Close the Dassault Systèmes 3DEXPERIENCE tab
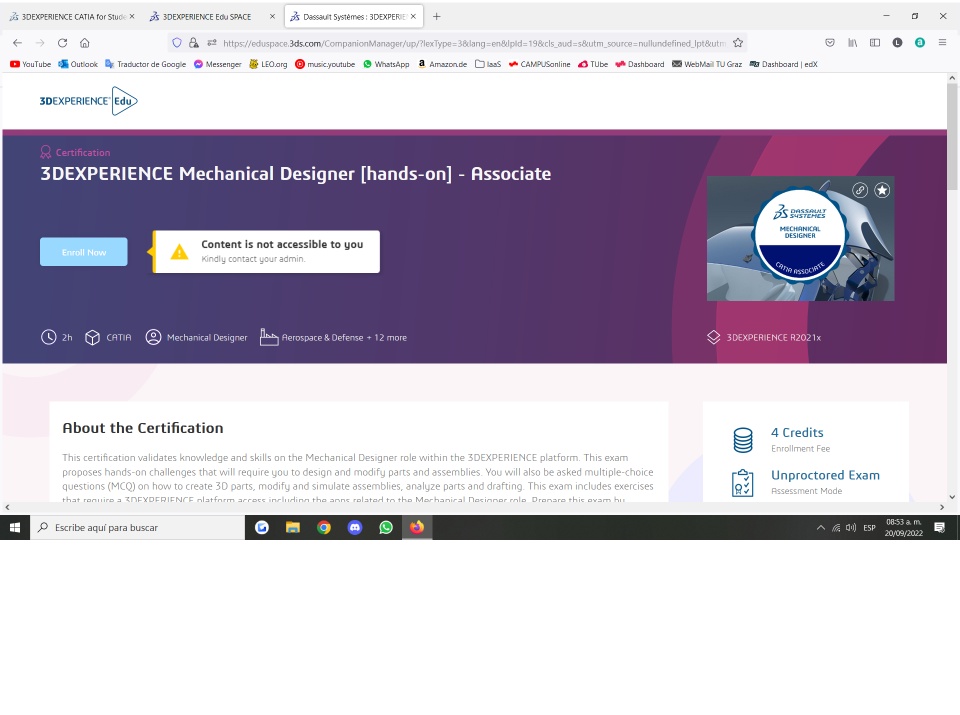 pyautogui.click(x=413, y=17)
